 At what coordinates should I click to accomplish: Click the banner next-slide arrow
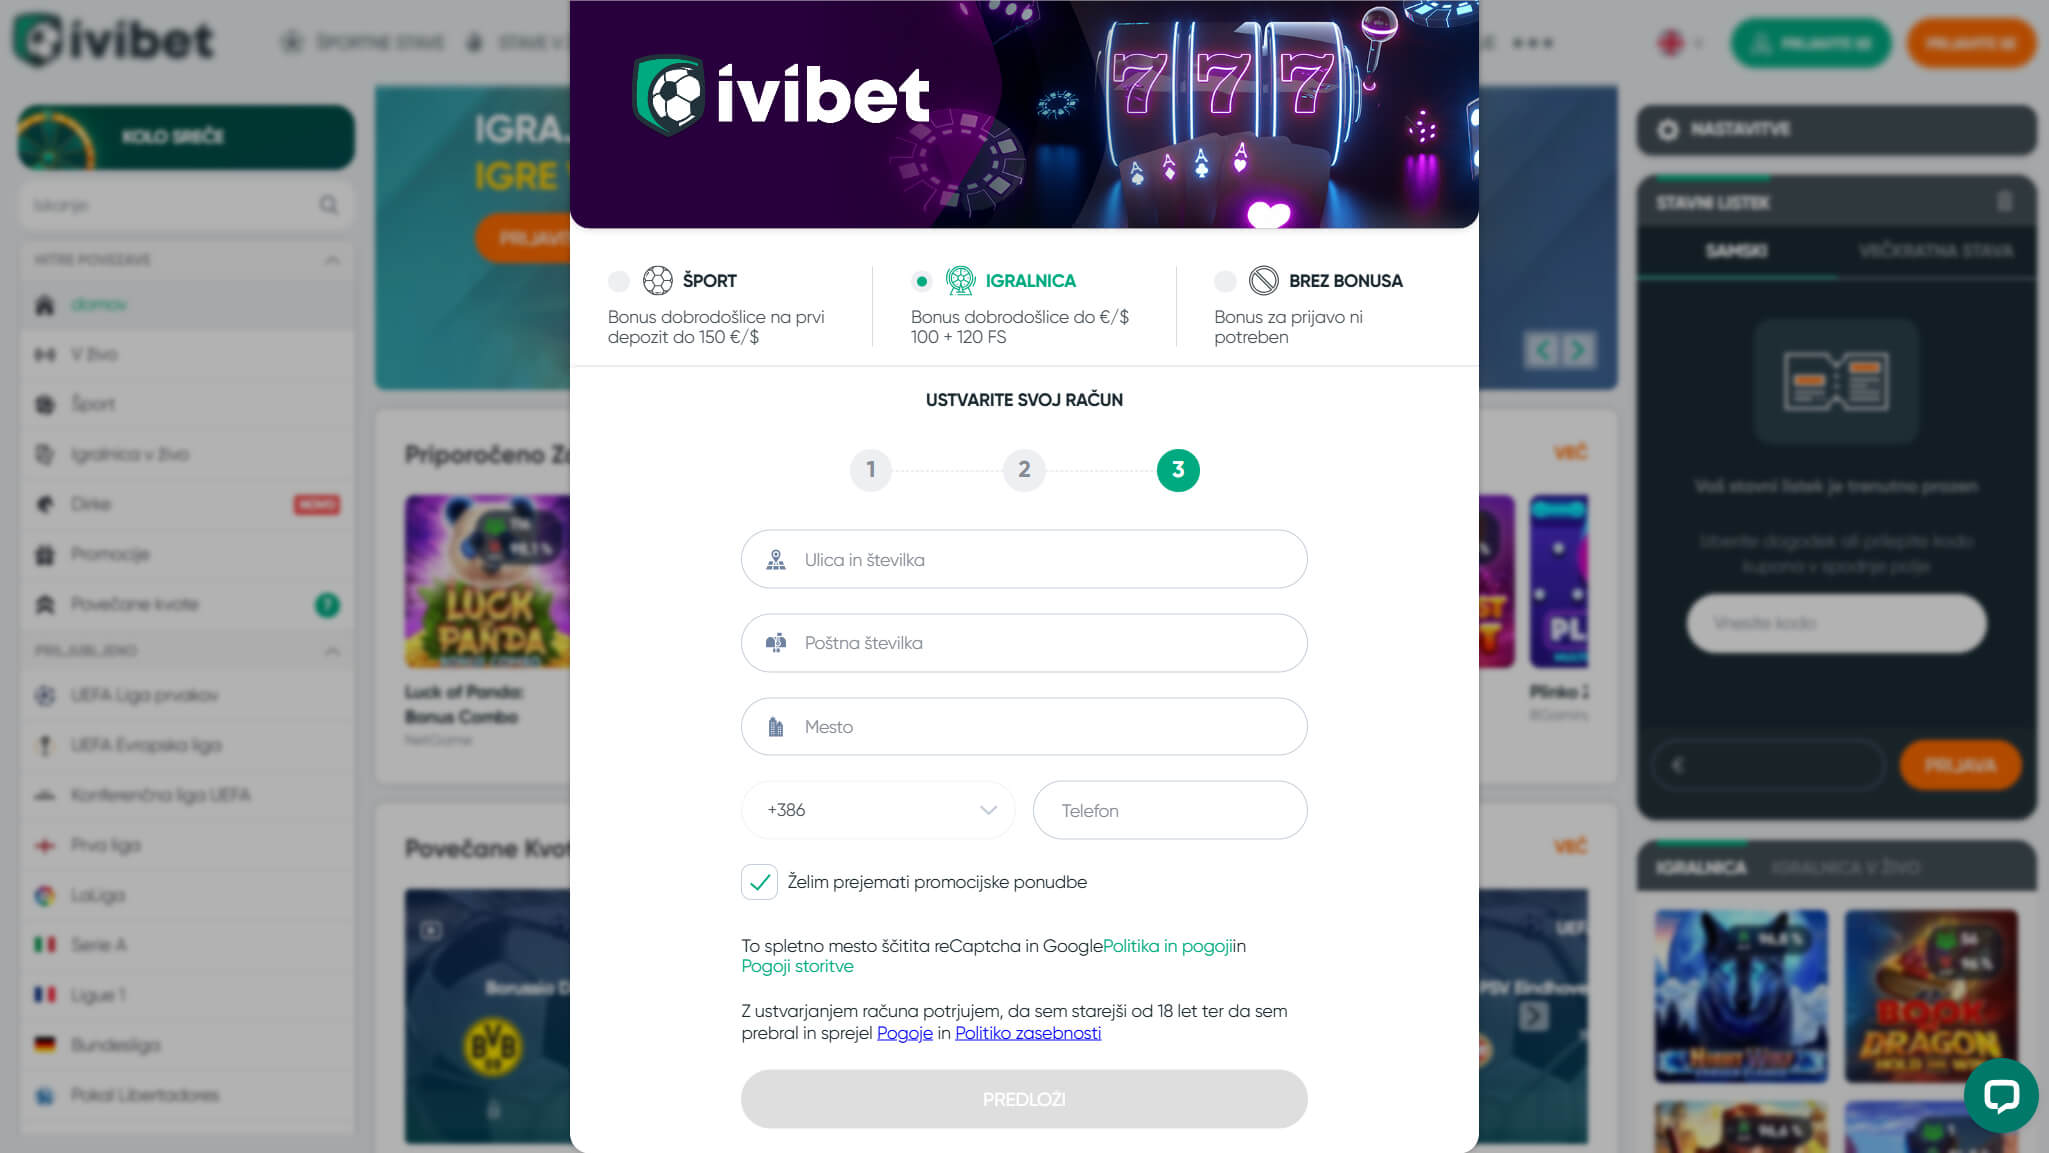[1577, 350]
